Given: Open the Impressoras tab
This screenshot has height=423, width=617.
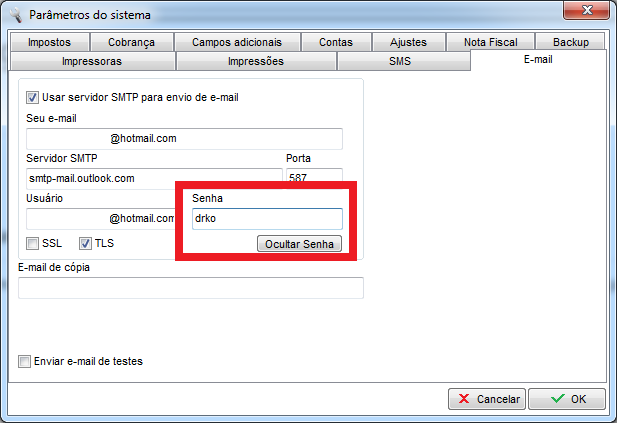Looking at the screenshot, I should coord(91,61).
